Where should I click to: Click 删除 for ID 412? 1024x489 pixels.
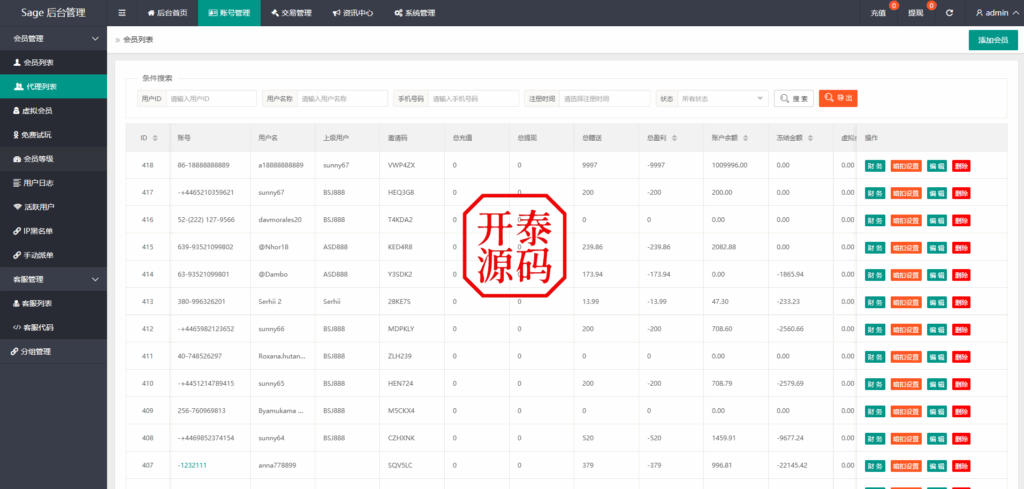(961, 330)
